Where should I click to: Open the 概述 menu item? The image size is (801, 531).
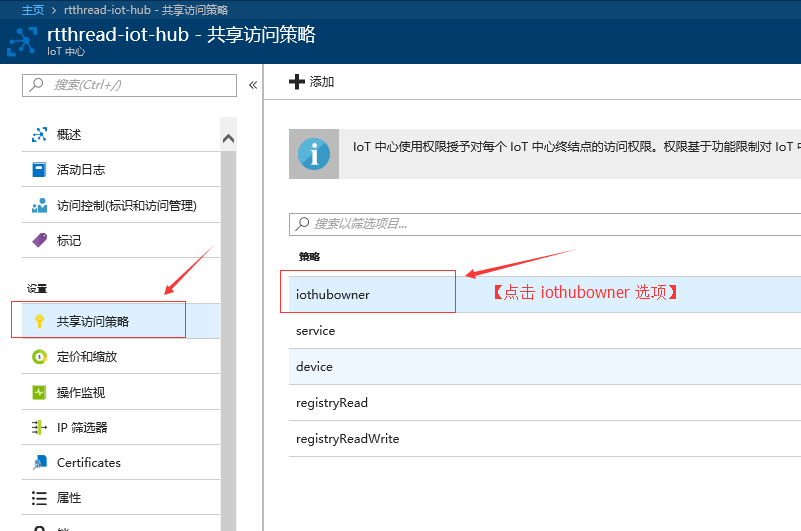(121, 134)
